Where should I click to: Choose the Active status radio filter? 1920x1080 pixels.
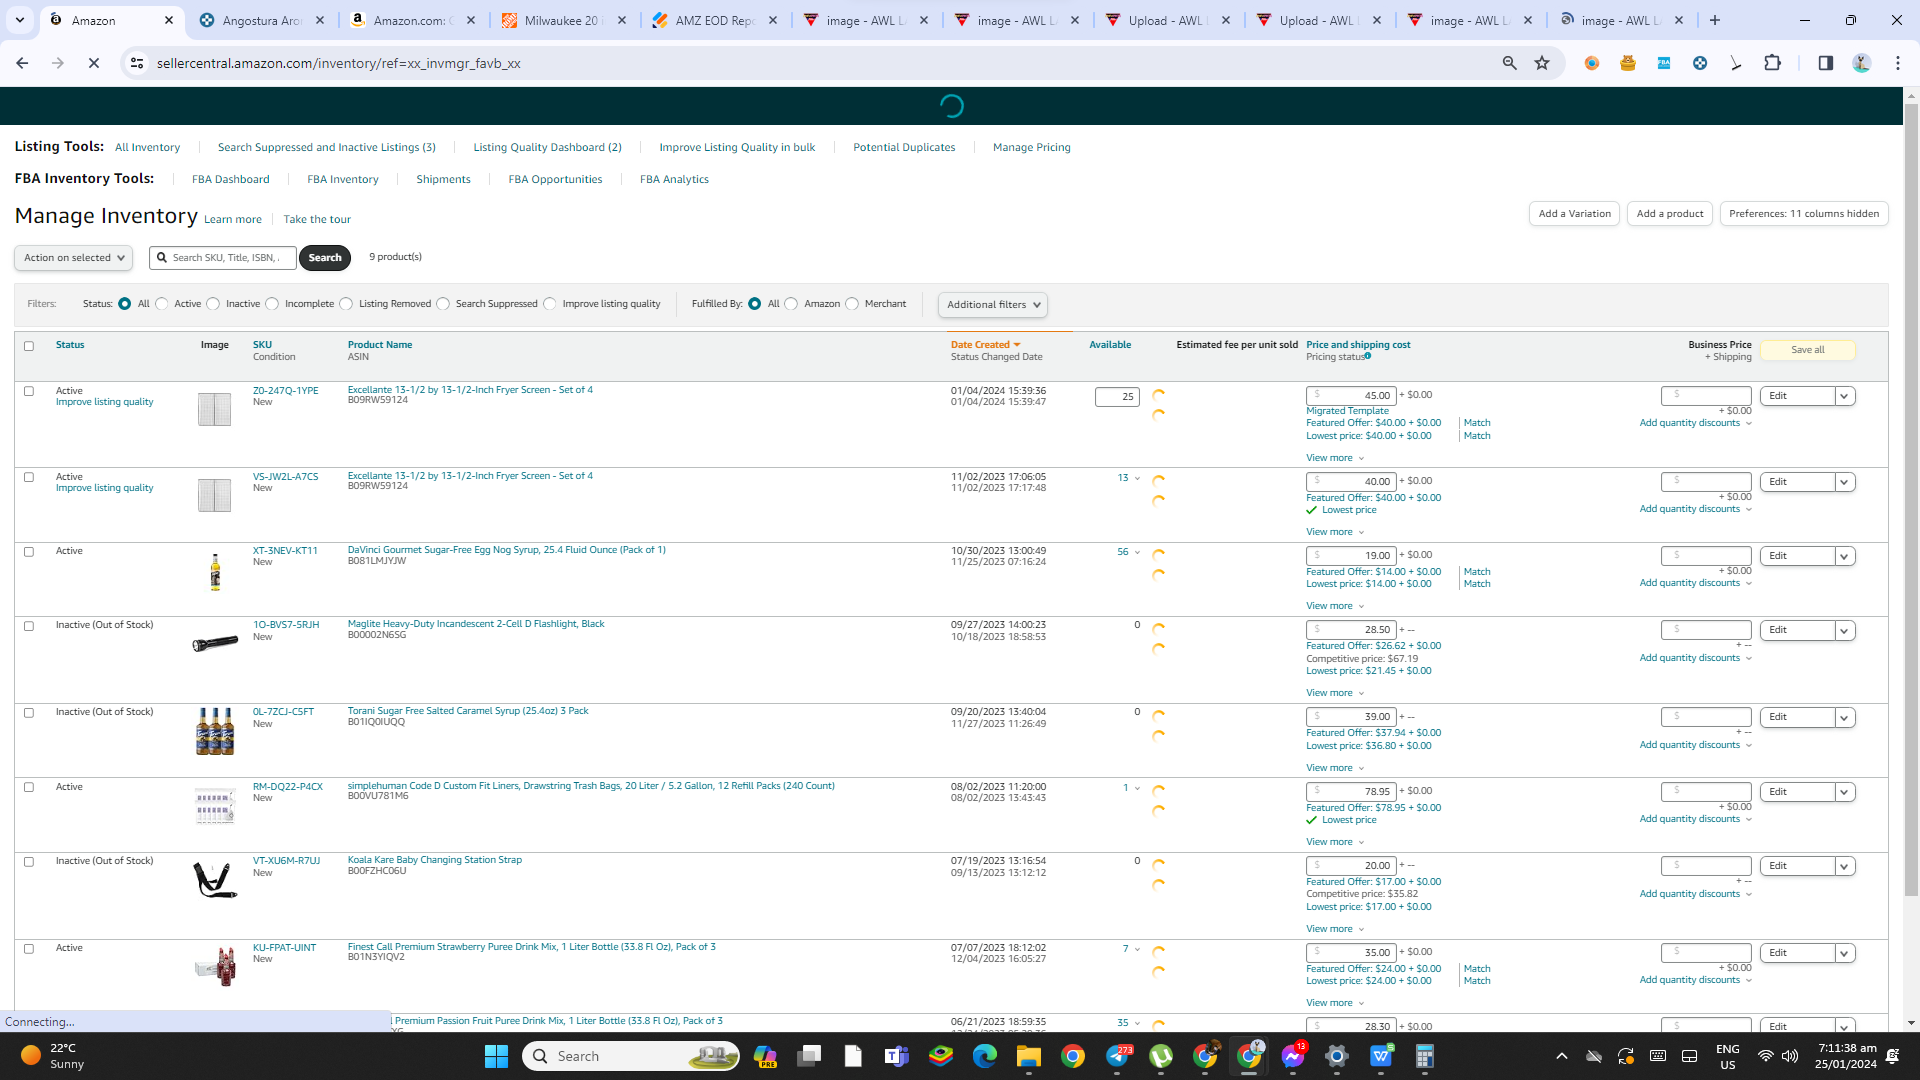162,304
